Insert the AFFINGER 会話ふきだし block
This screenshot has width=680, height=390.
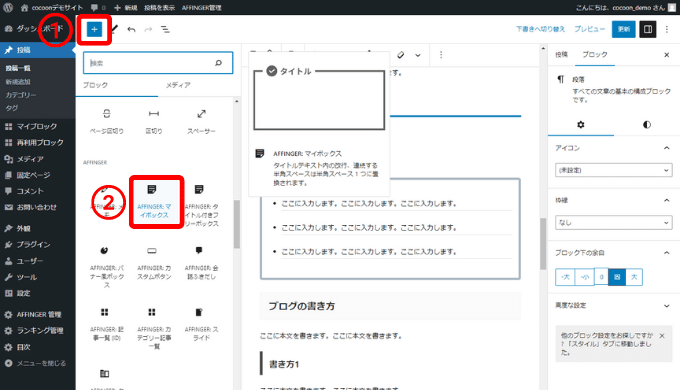pos(201,263)
